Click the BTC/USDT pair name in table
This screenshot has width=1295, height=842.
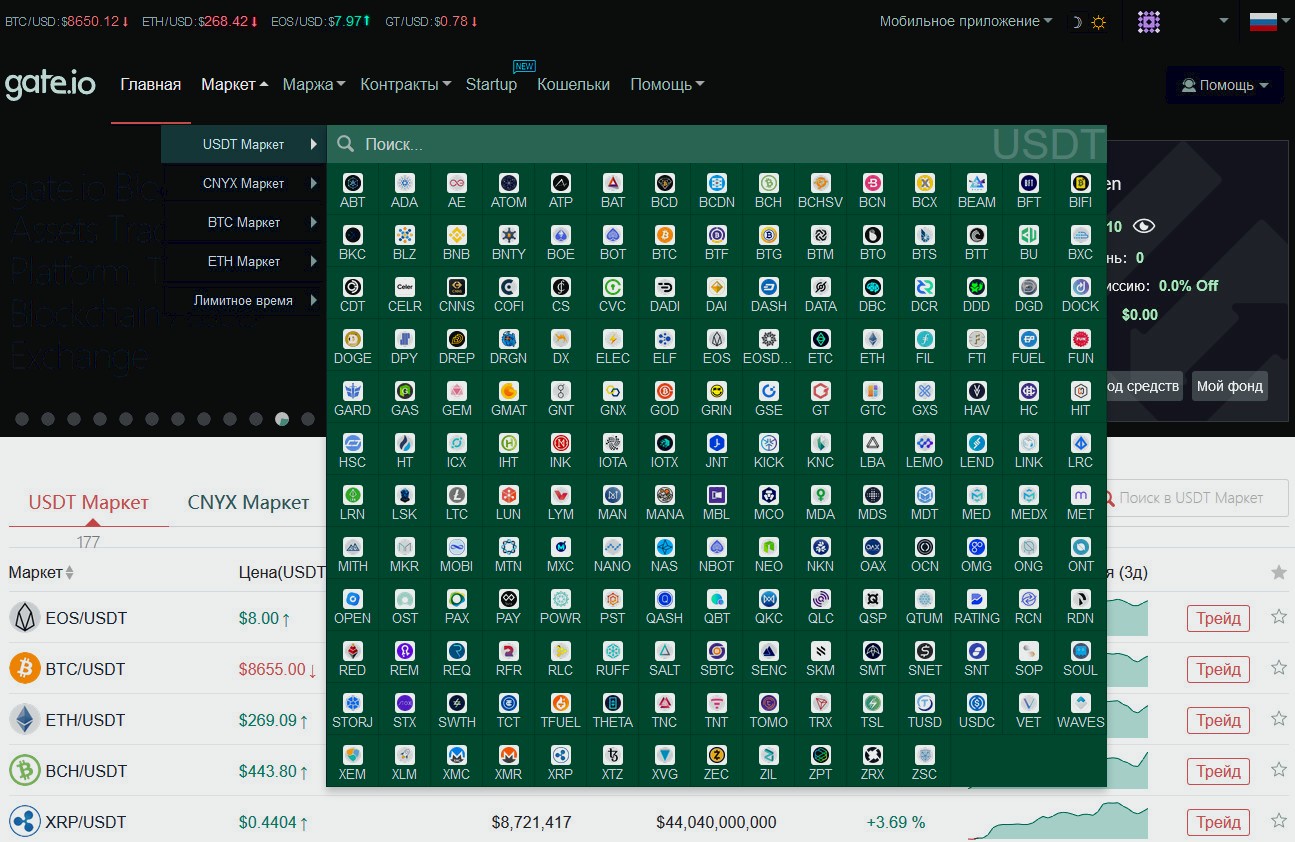(86, 669)
